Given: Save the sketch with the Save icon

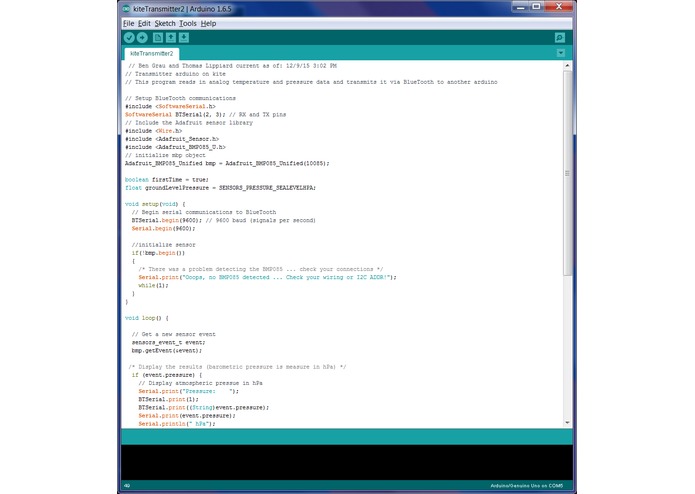Looking at the screenshot, I should 184,38.
